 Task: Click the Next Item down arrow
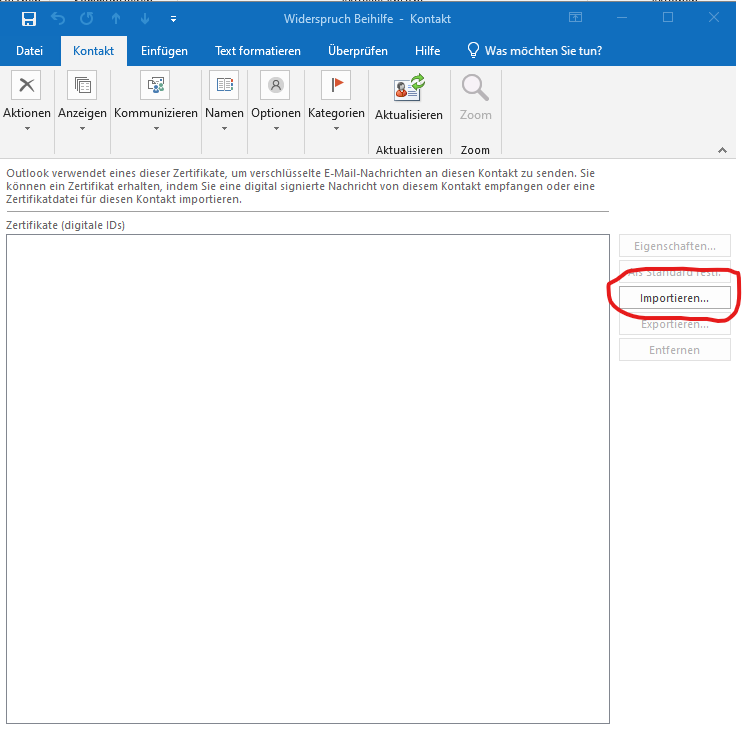145,19
